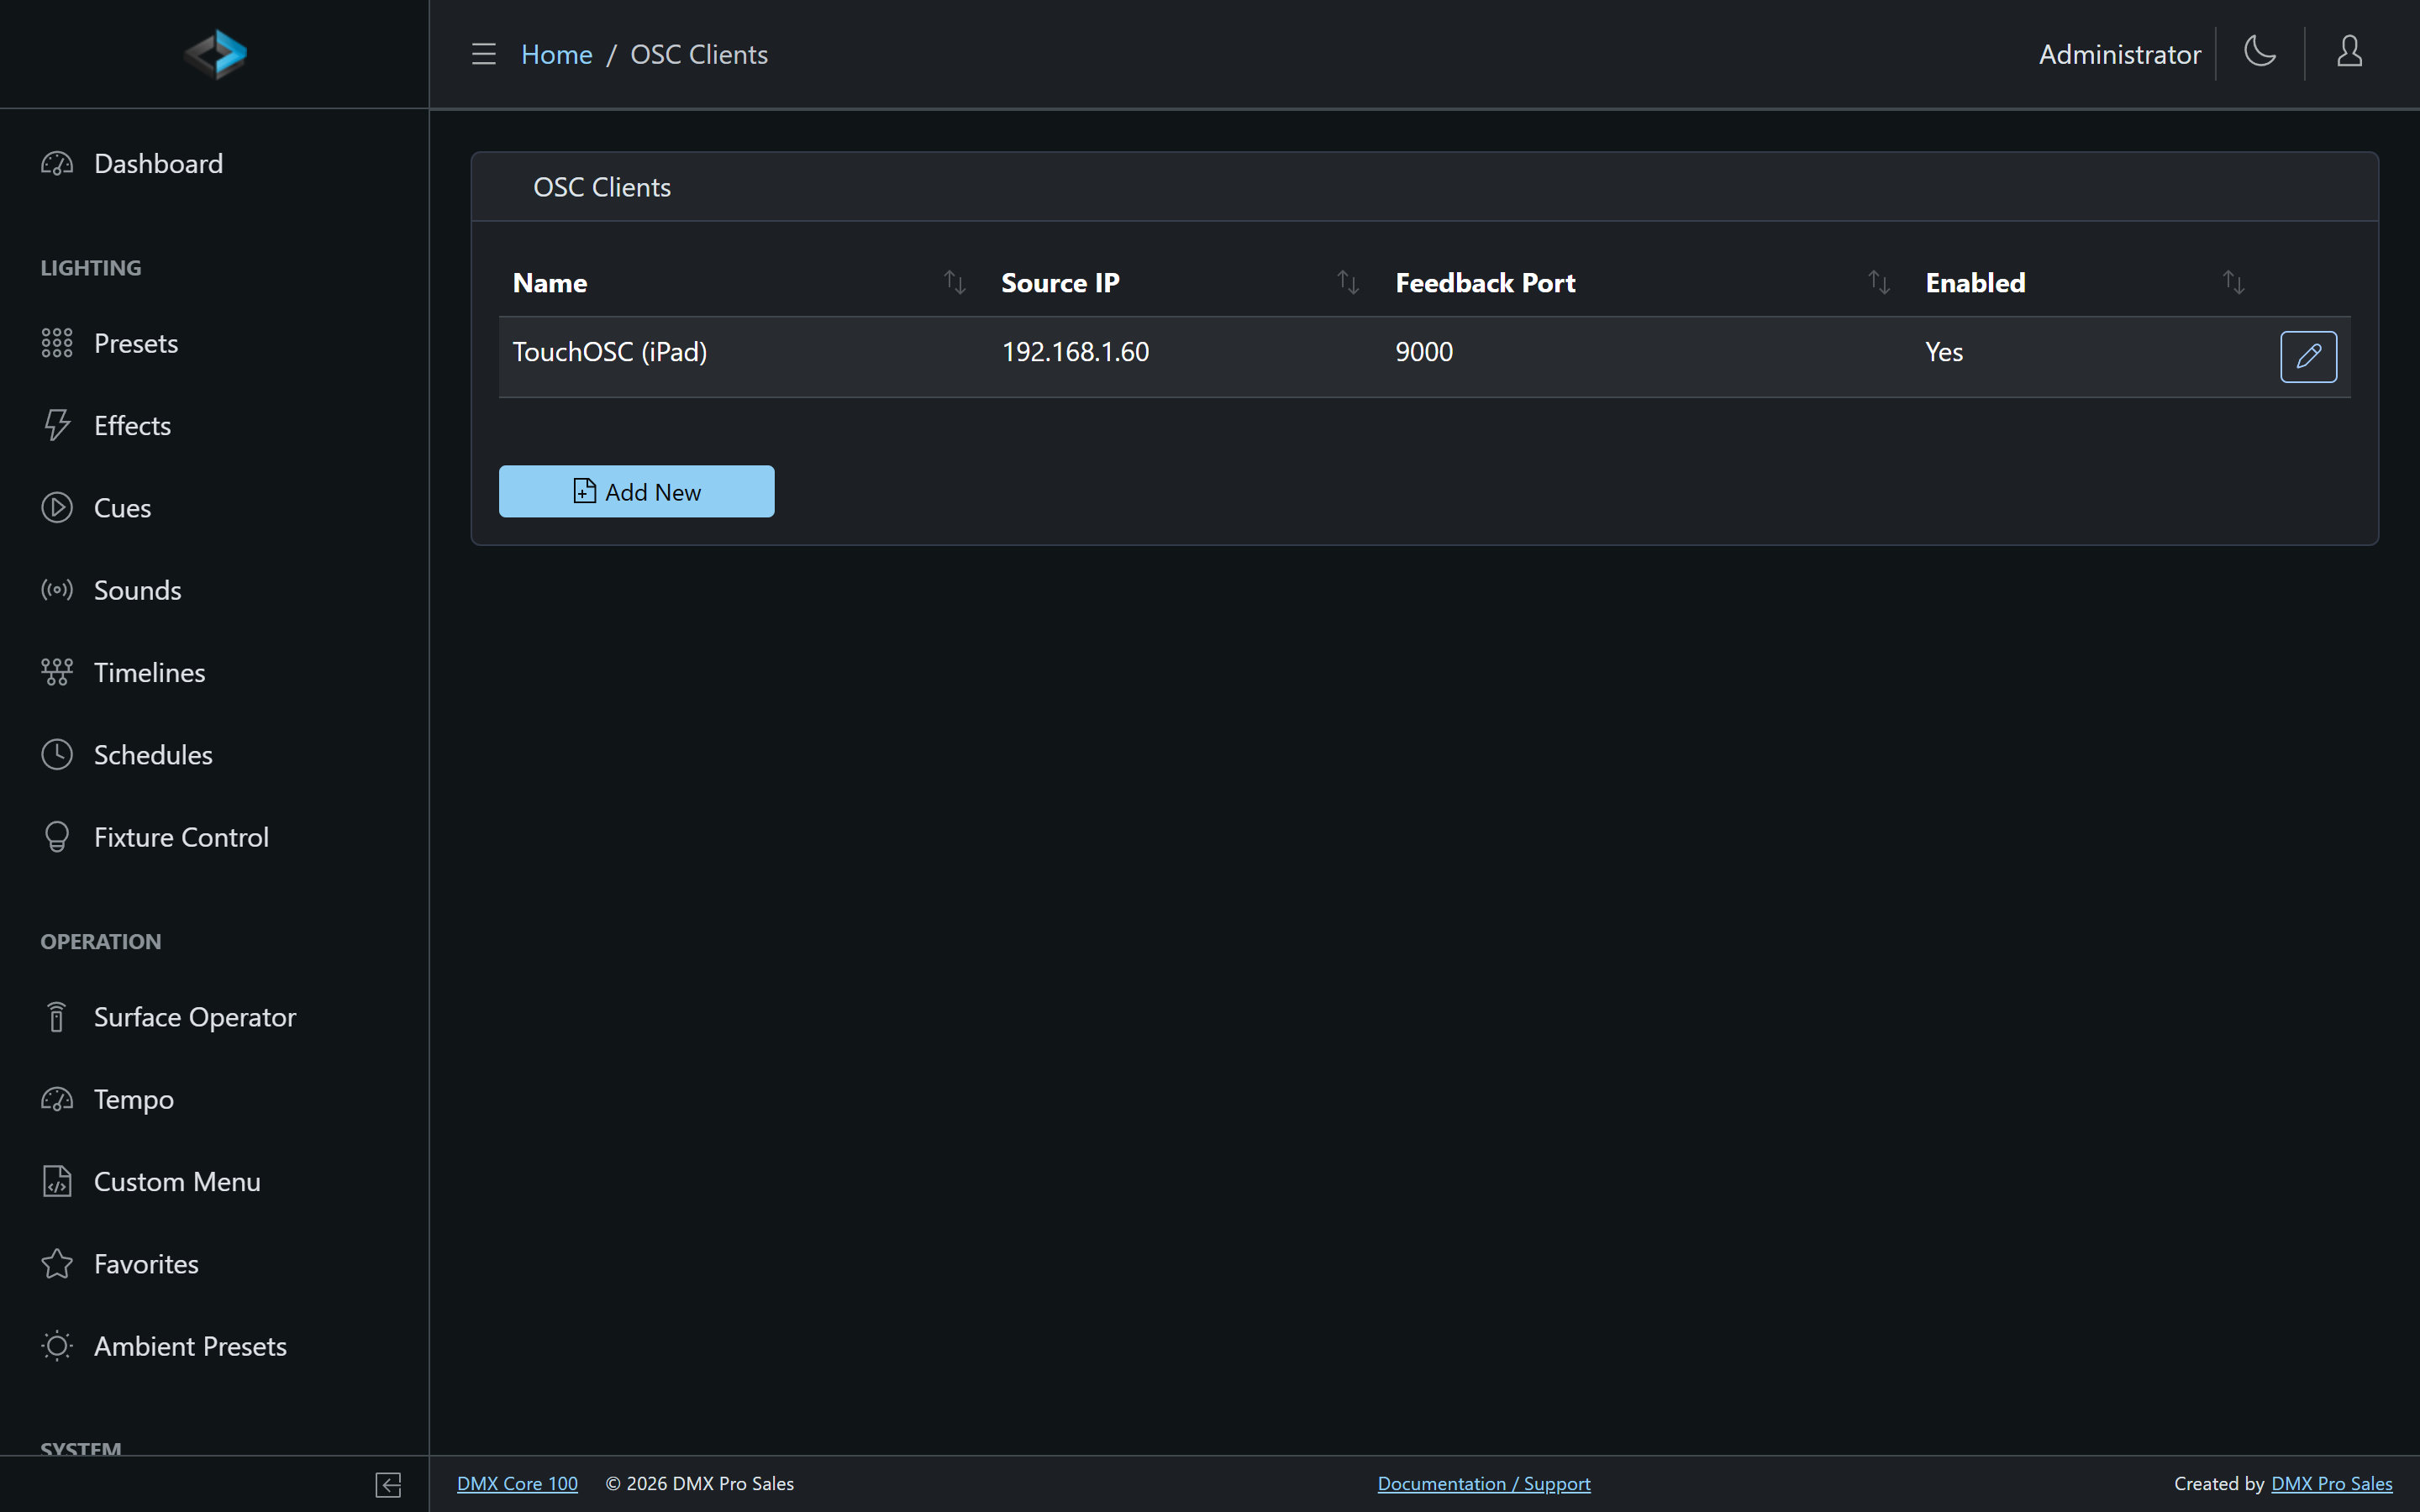Screen dimensions: 2420x1512
Task: Open the DMX Core 100 footer link
Action: pos(517,1484)
